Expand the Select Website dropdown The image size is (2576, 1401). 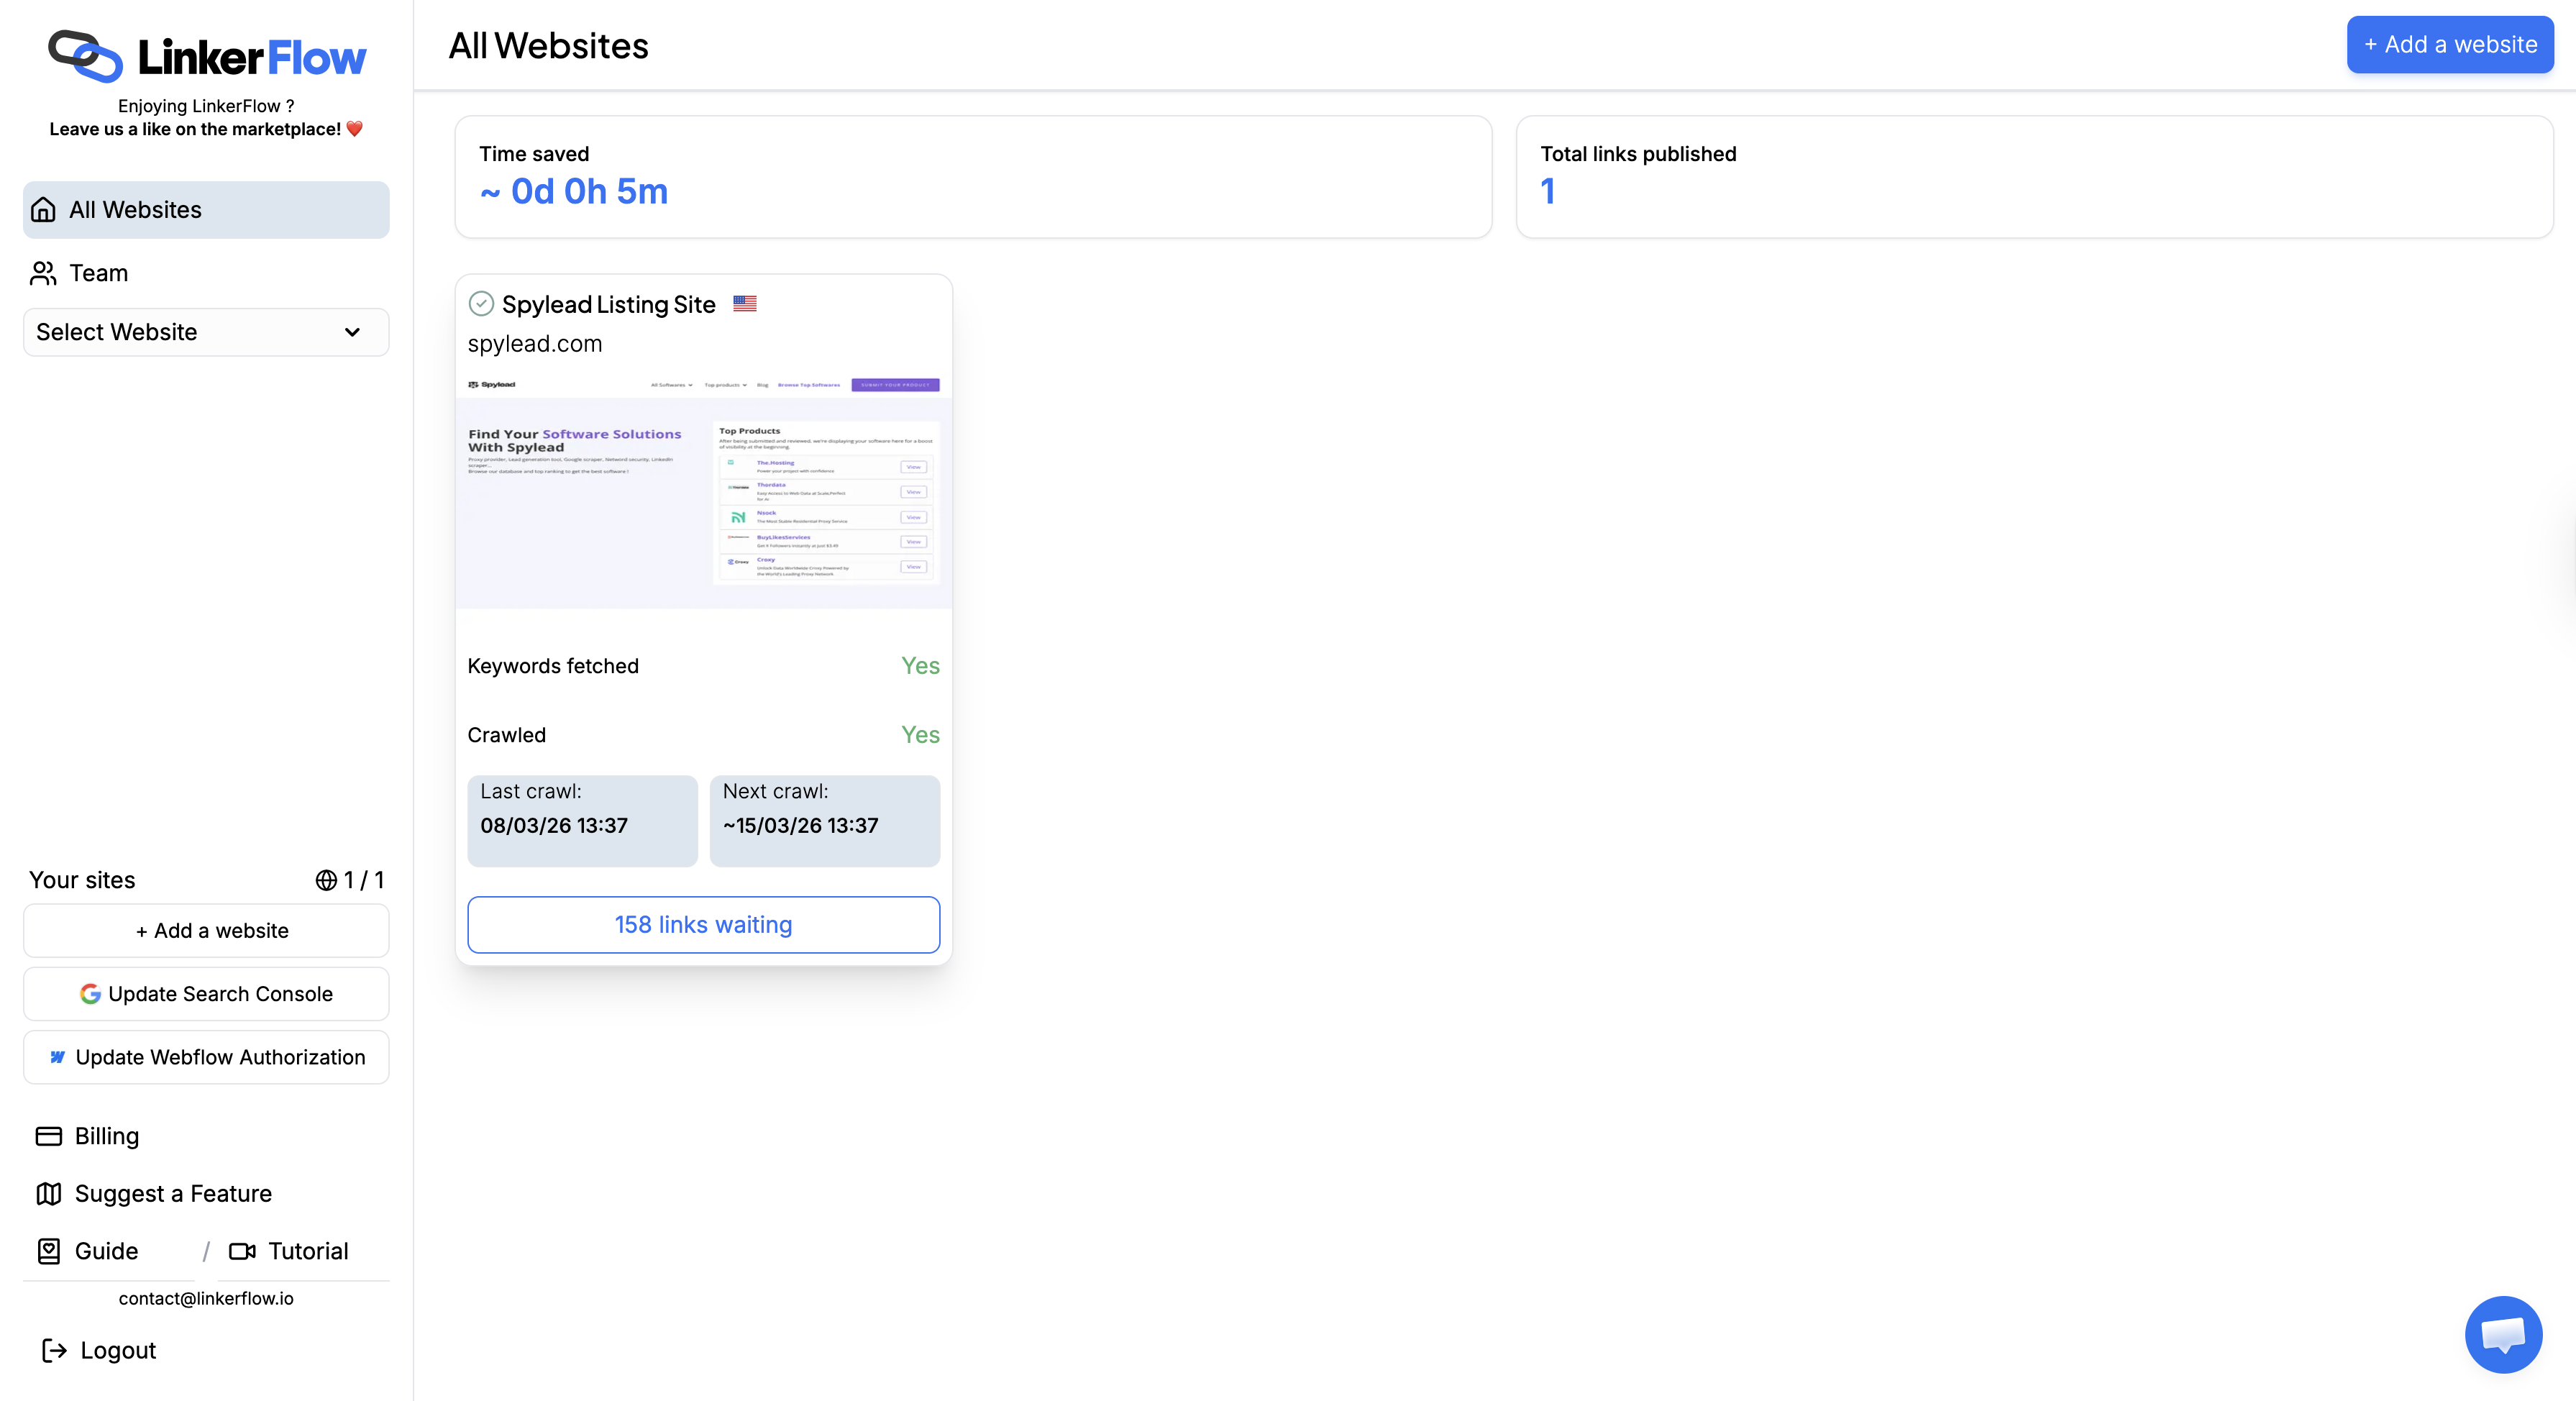tap(205, 332)
